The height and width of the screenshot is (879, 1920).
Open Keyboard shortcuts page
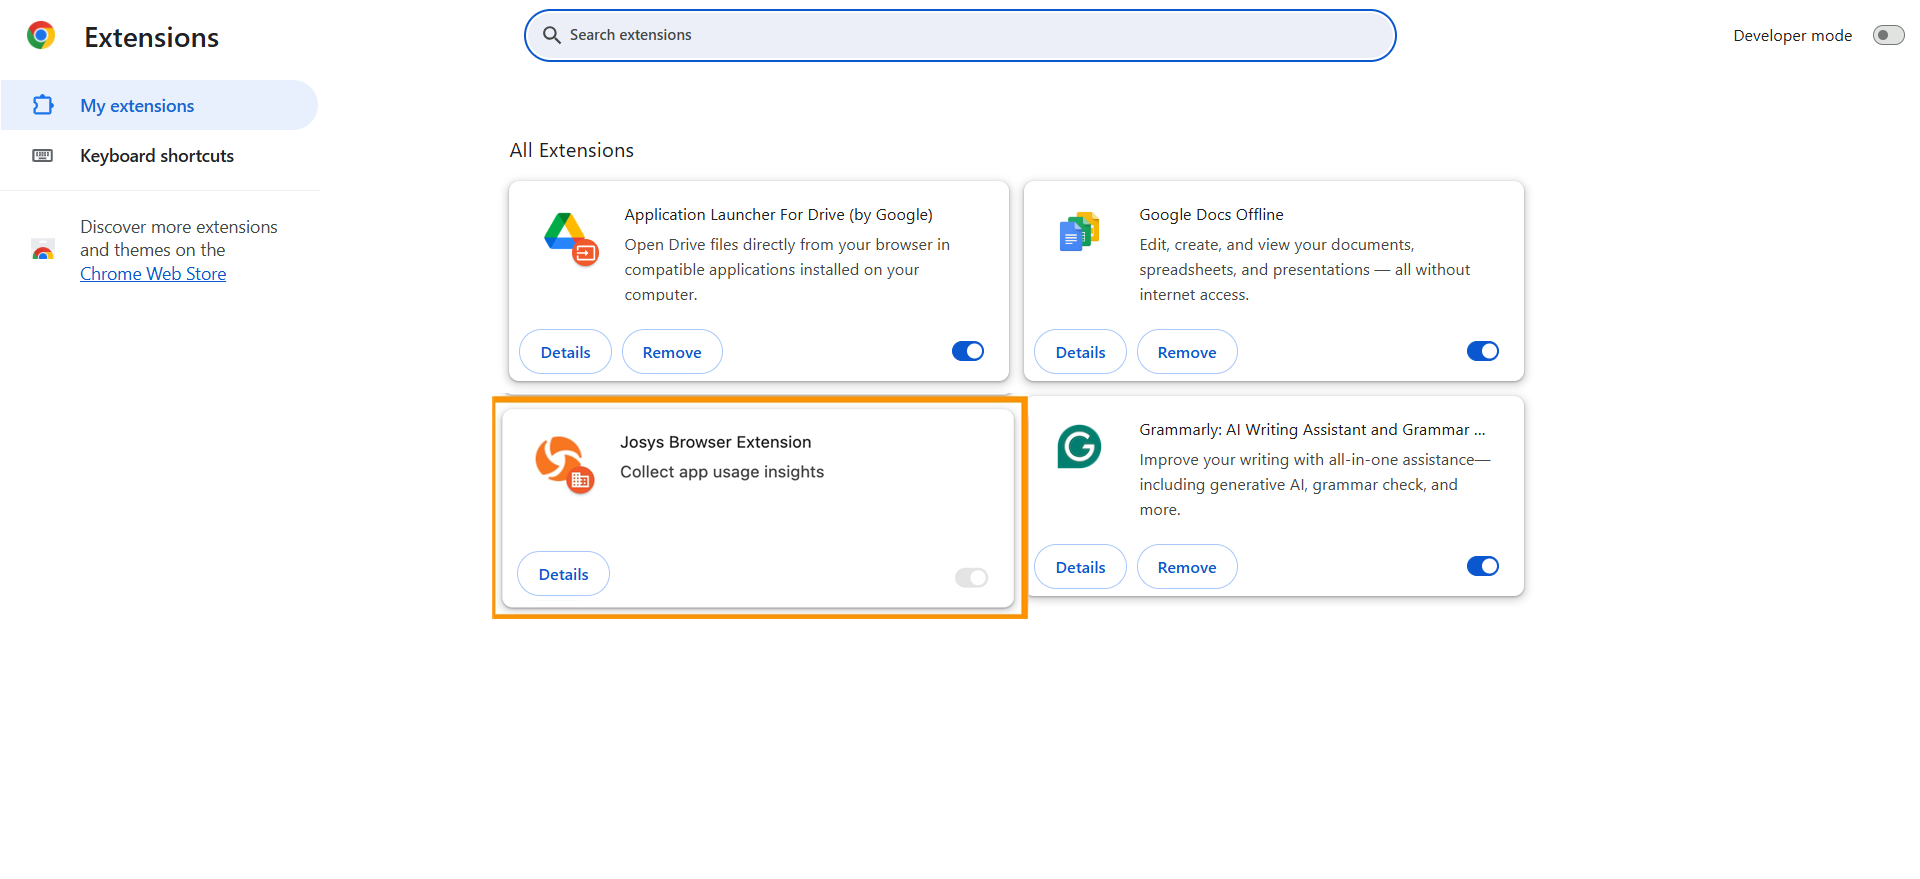tap(159, 155)
